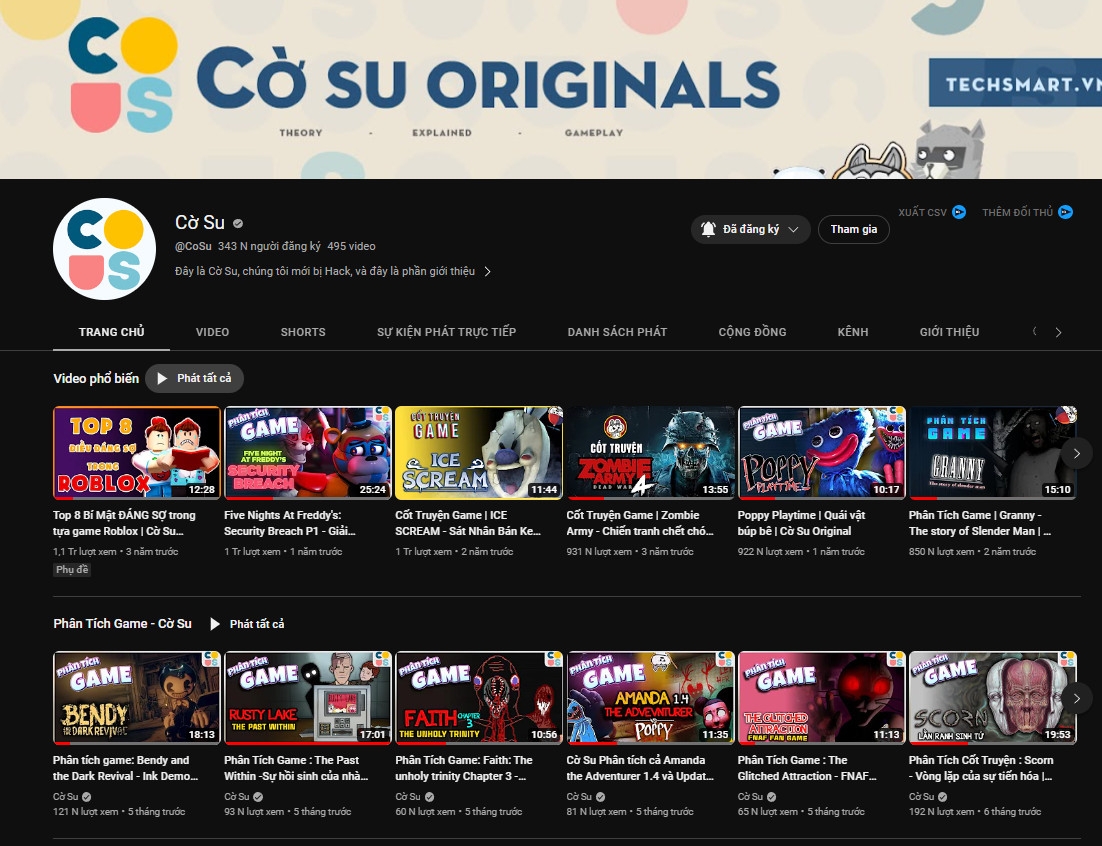Screen dimensions: 1102x846
Task: Open the Amanda the Adventurer thumbnail
Action: click(650, 698)
